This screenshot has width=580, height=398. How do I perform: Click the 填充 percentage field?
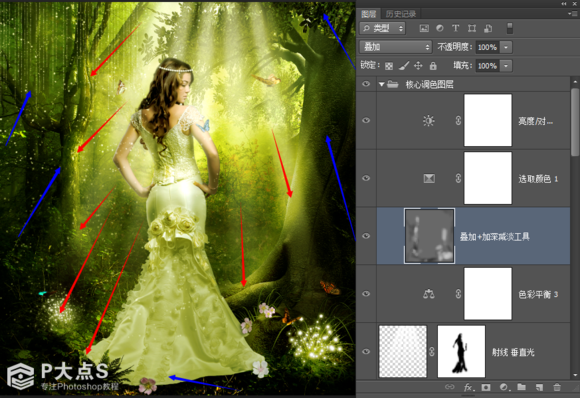(487, 66)
